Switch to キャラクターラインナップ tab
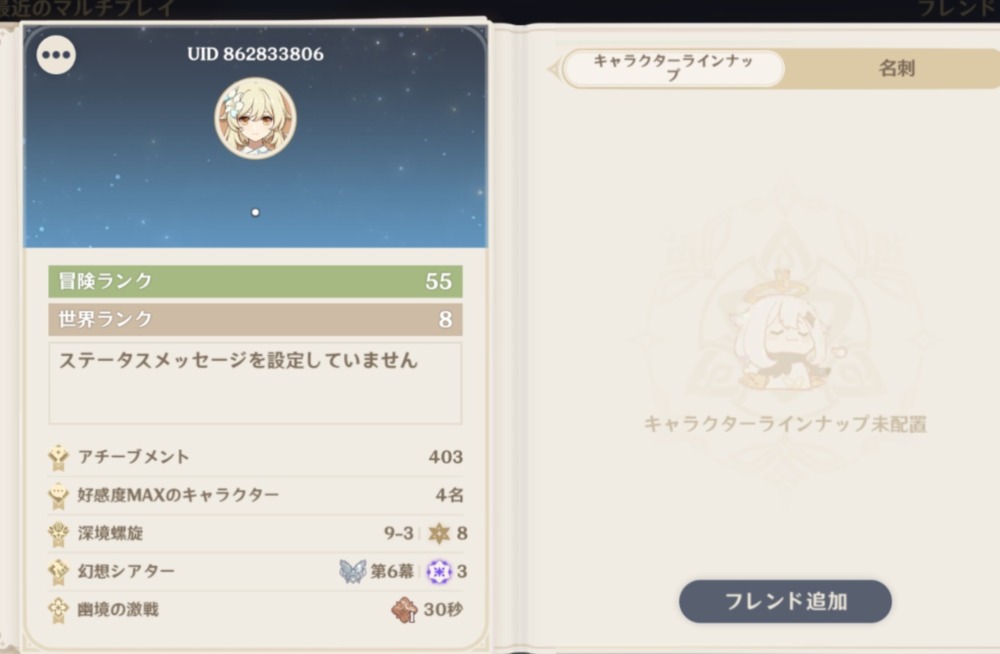1000x654 pixels. [673, 68]
